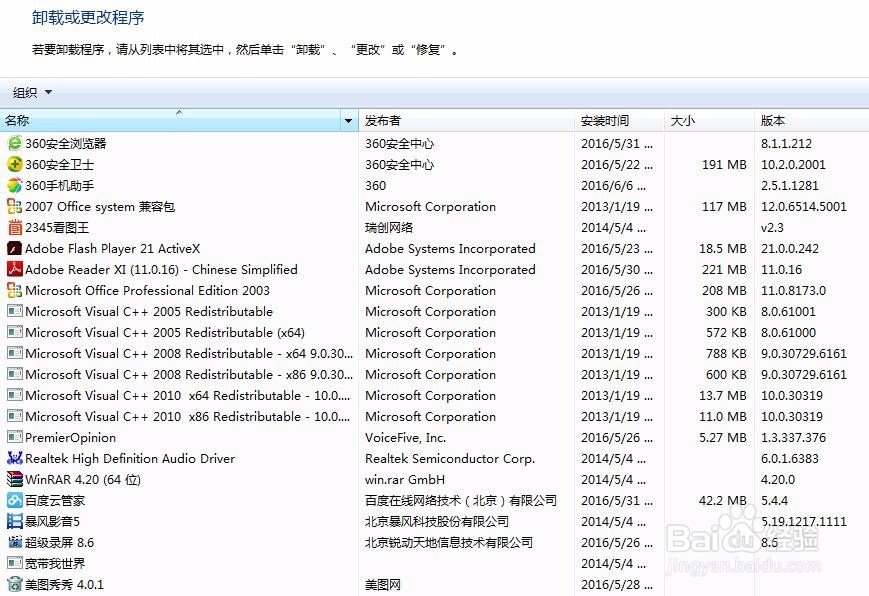Image resolution: width=869 pixels, height=596 pixels.
Task: Select the 2345看图王 entry name
Action: pos(57,228)
